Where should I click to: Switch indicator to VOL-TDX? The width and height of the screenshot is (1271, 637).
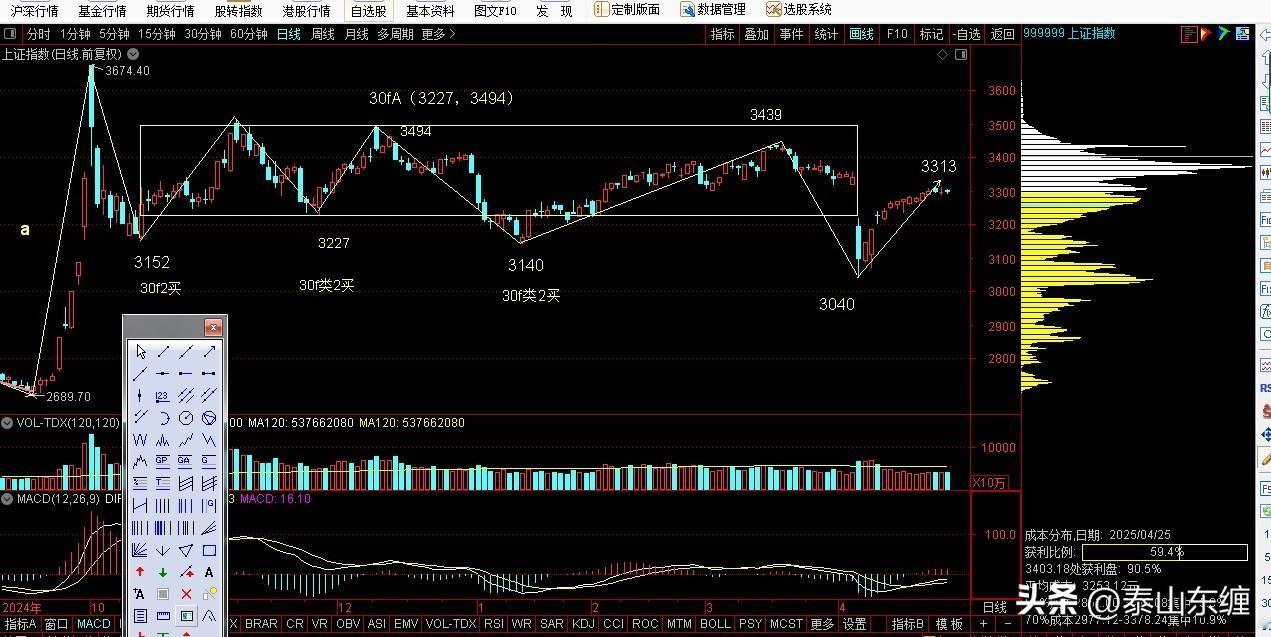coord(450,624)
